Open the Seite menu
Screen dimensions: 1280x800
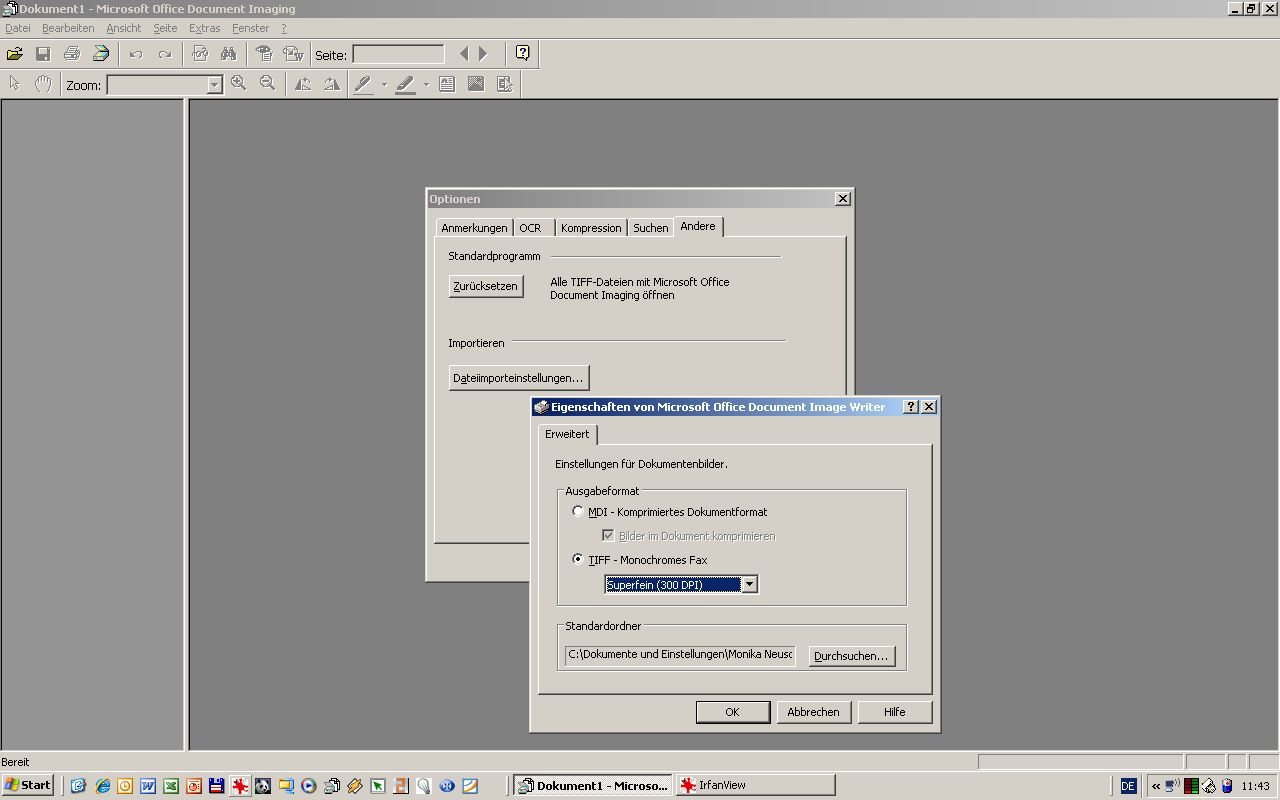click(x=165, y=28)
